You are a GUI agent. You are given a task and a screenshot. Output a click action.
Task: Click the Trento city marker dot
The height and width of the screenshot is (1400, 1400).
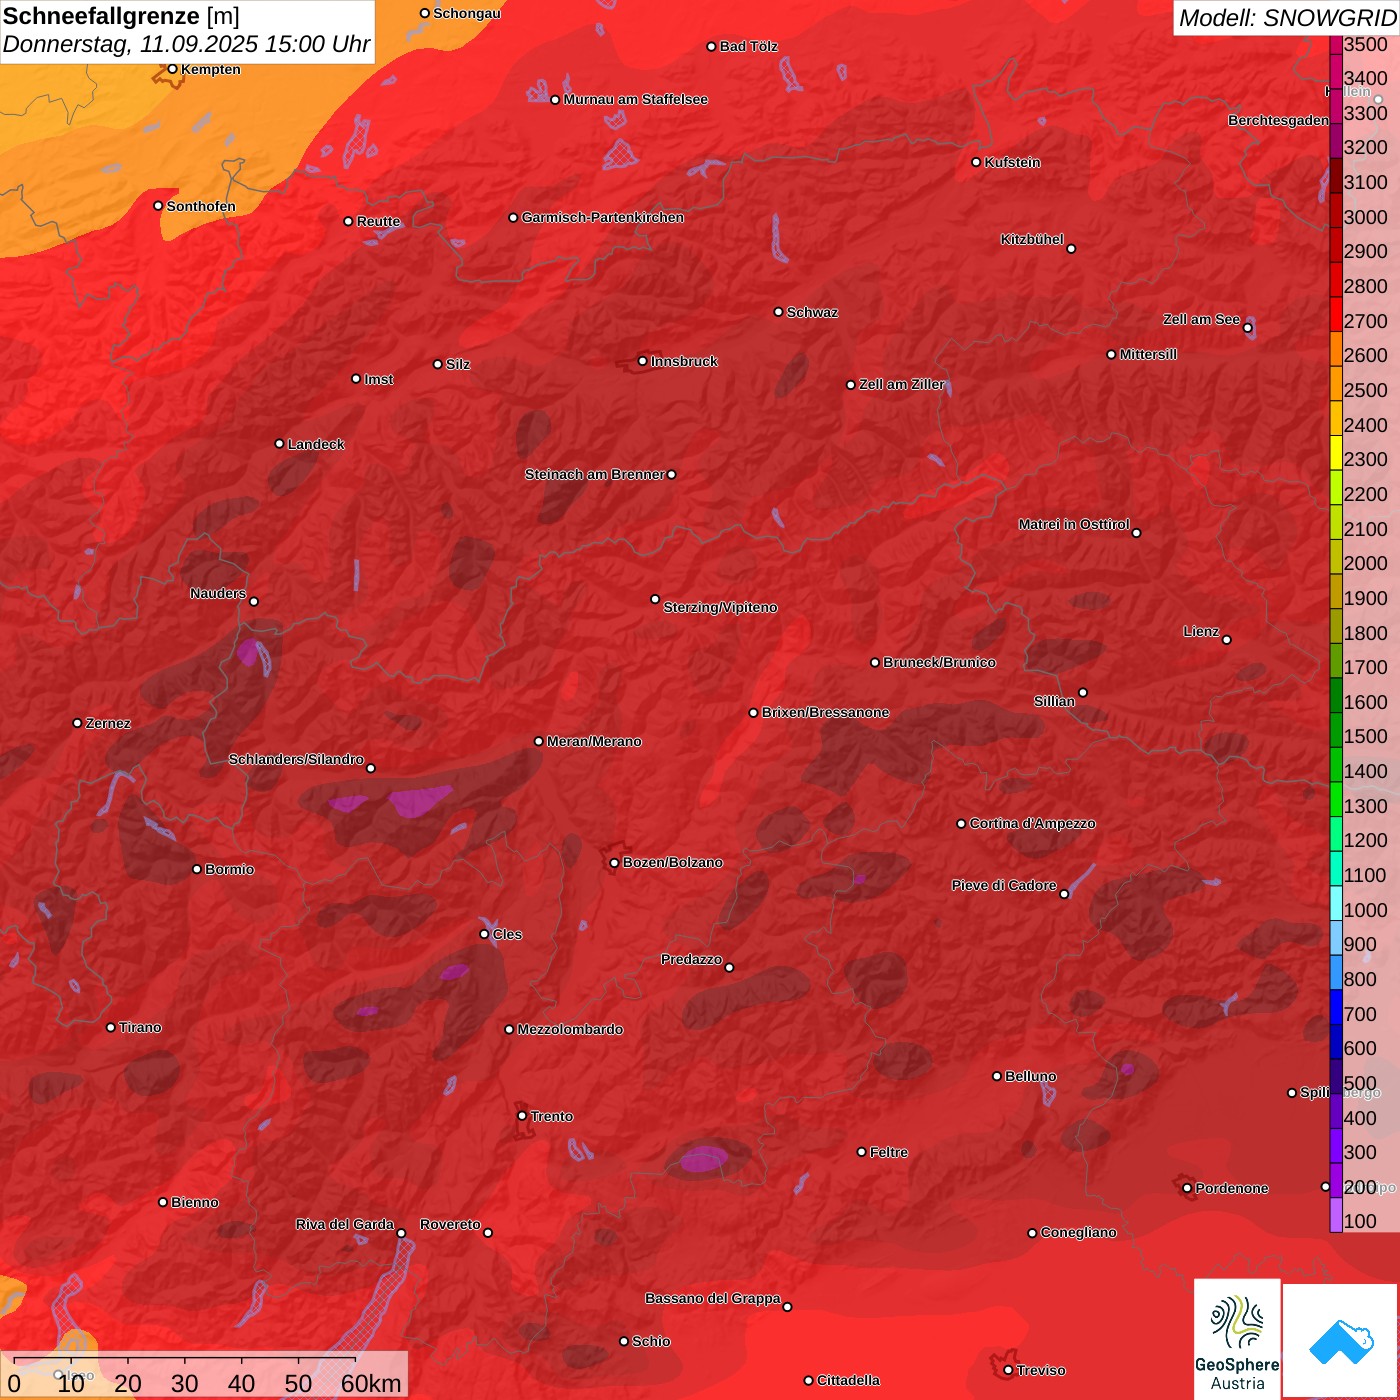[522, 1116]
